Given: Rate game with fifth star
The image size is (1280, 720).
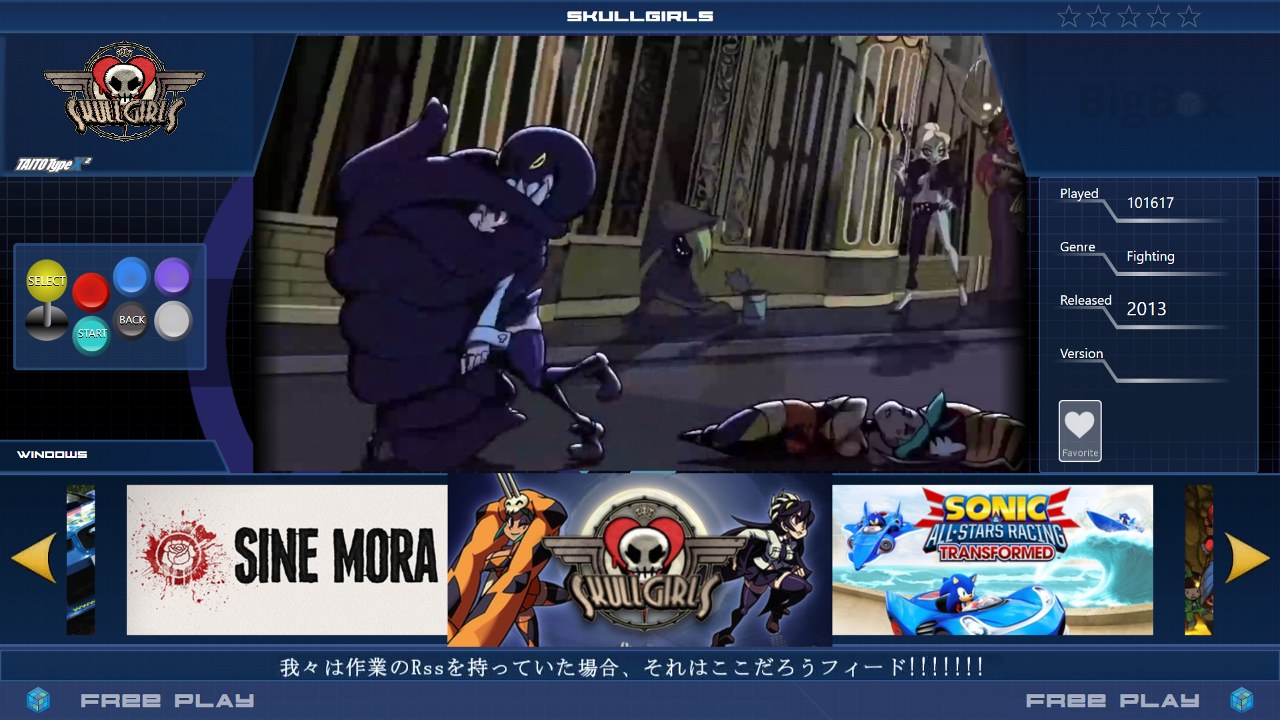Looking at the screenshot, I should (1189, 16).
